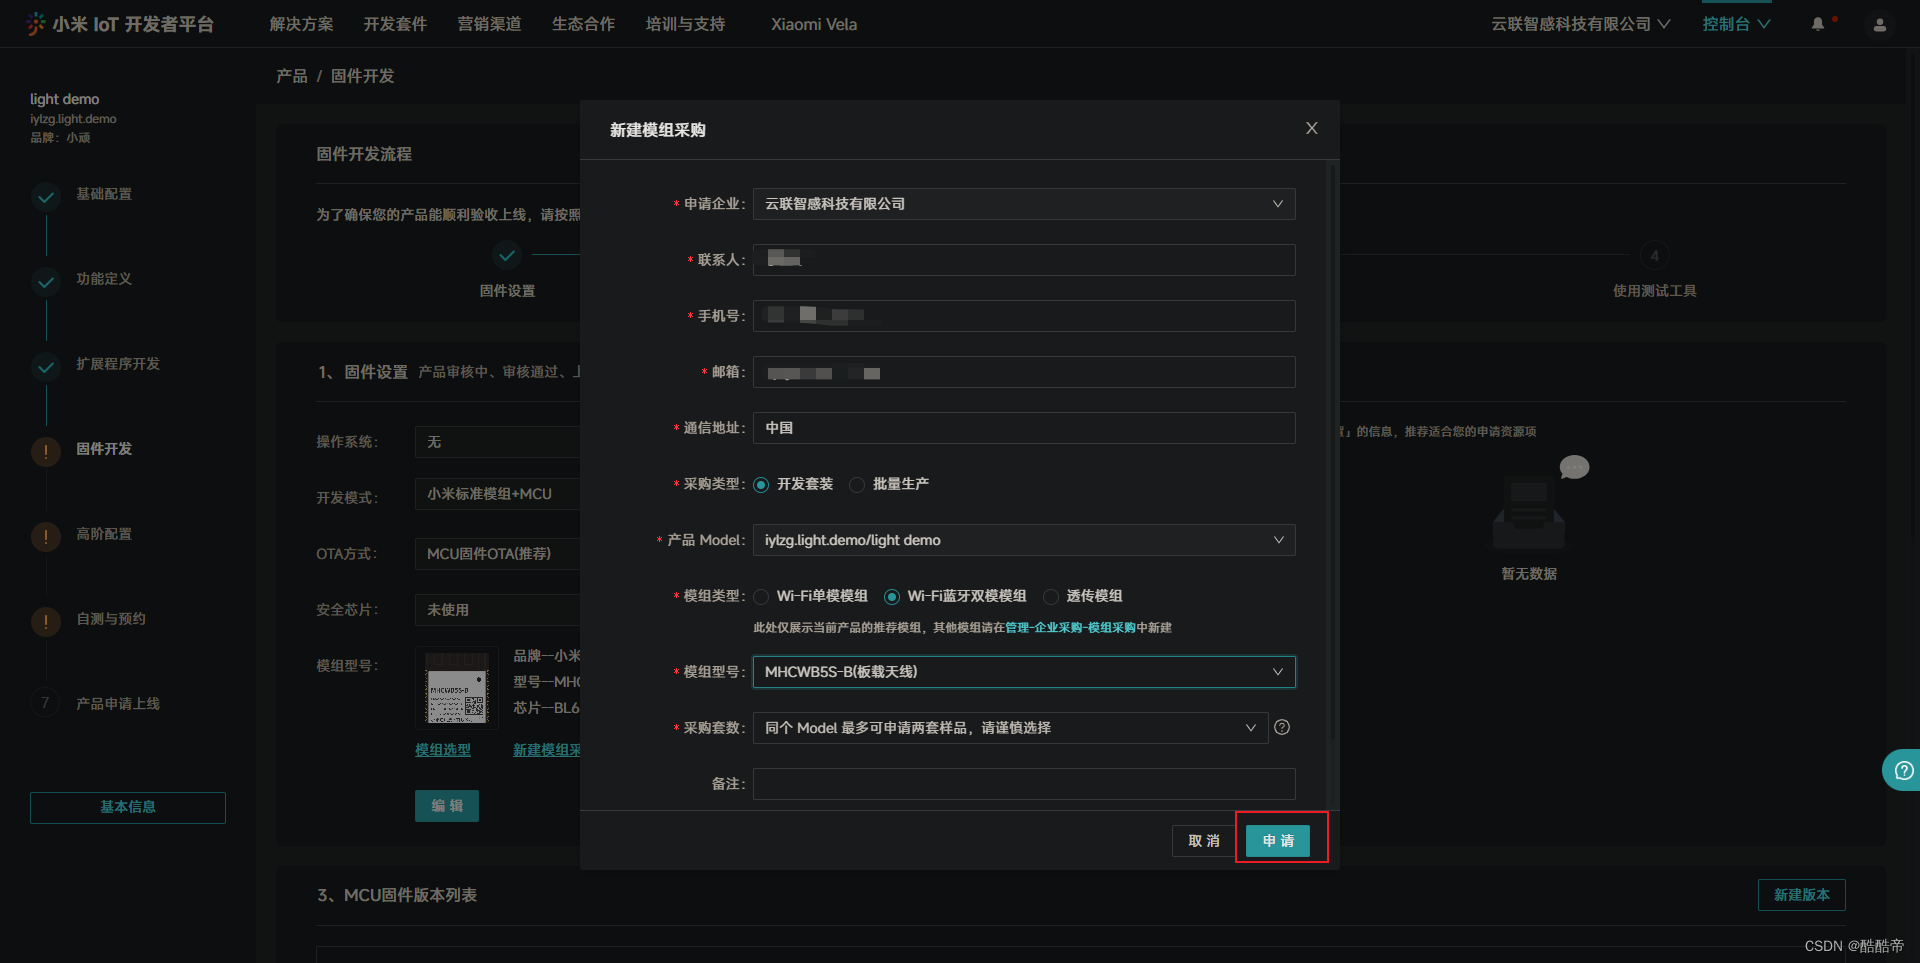Image resolution: width=1920 pixels, height=963 pixels.
Task: Open the 开发套件 menu
Action: pos(396,24)
